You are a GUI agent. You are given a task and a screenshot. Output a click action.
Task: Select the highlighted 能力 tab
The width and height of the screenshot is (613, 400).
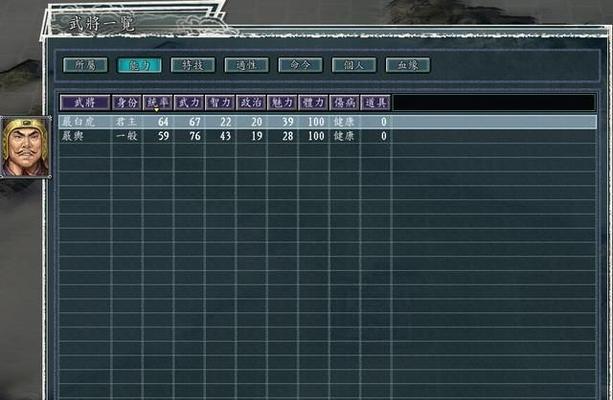[x=139, y=65]
